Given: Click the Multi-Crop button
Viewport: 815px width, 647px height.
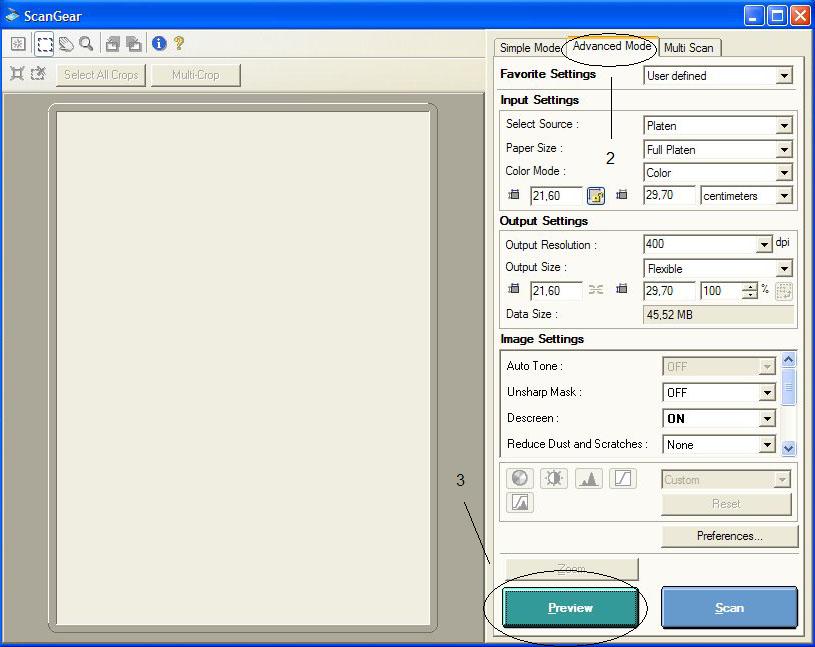Looking at the screenshot, I should pyautogui.click(x=195, y=75).
